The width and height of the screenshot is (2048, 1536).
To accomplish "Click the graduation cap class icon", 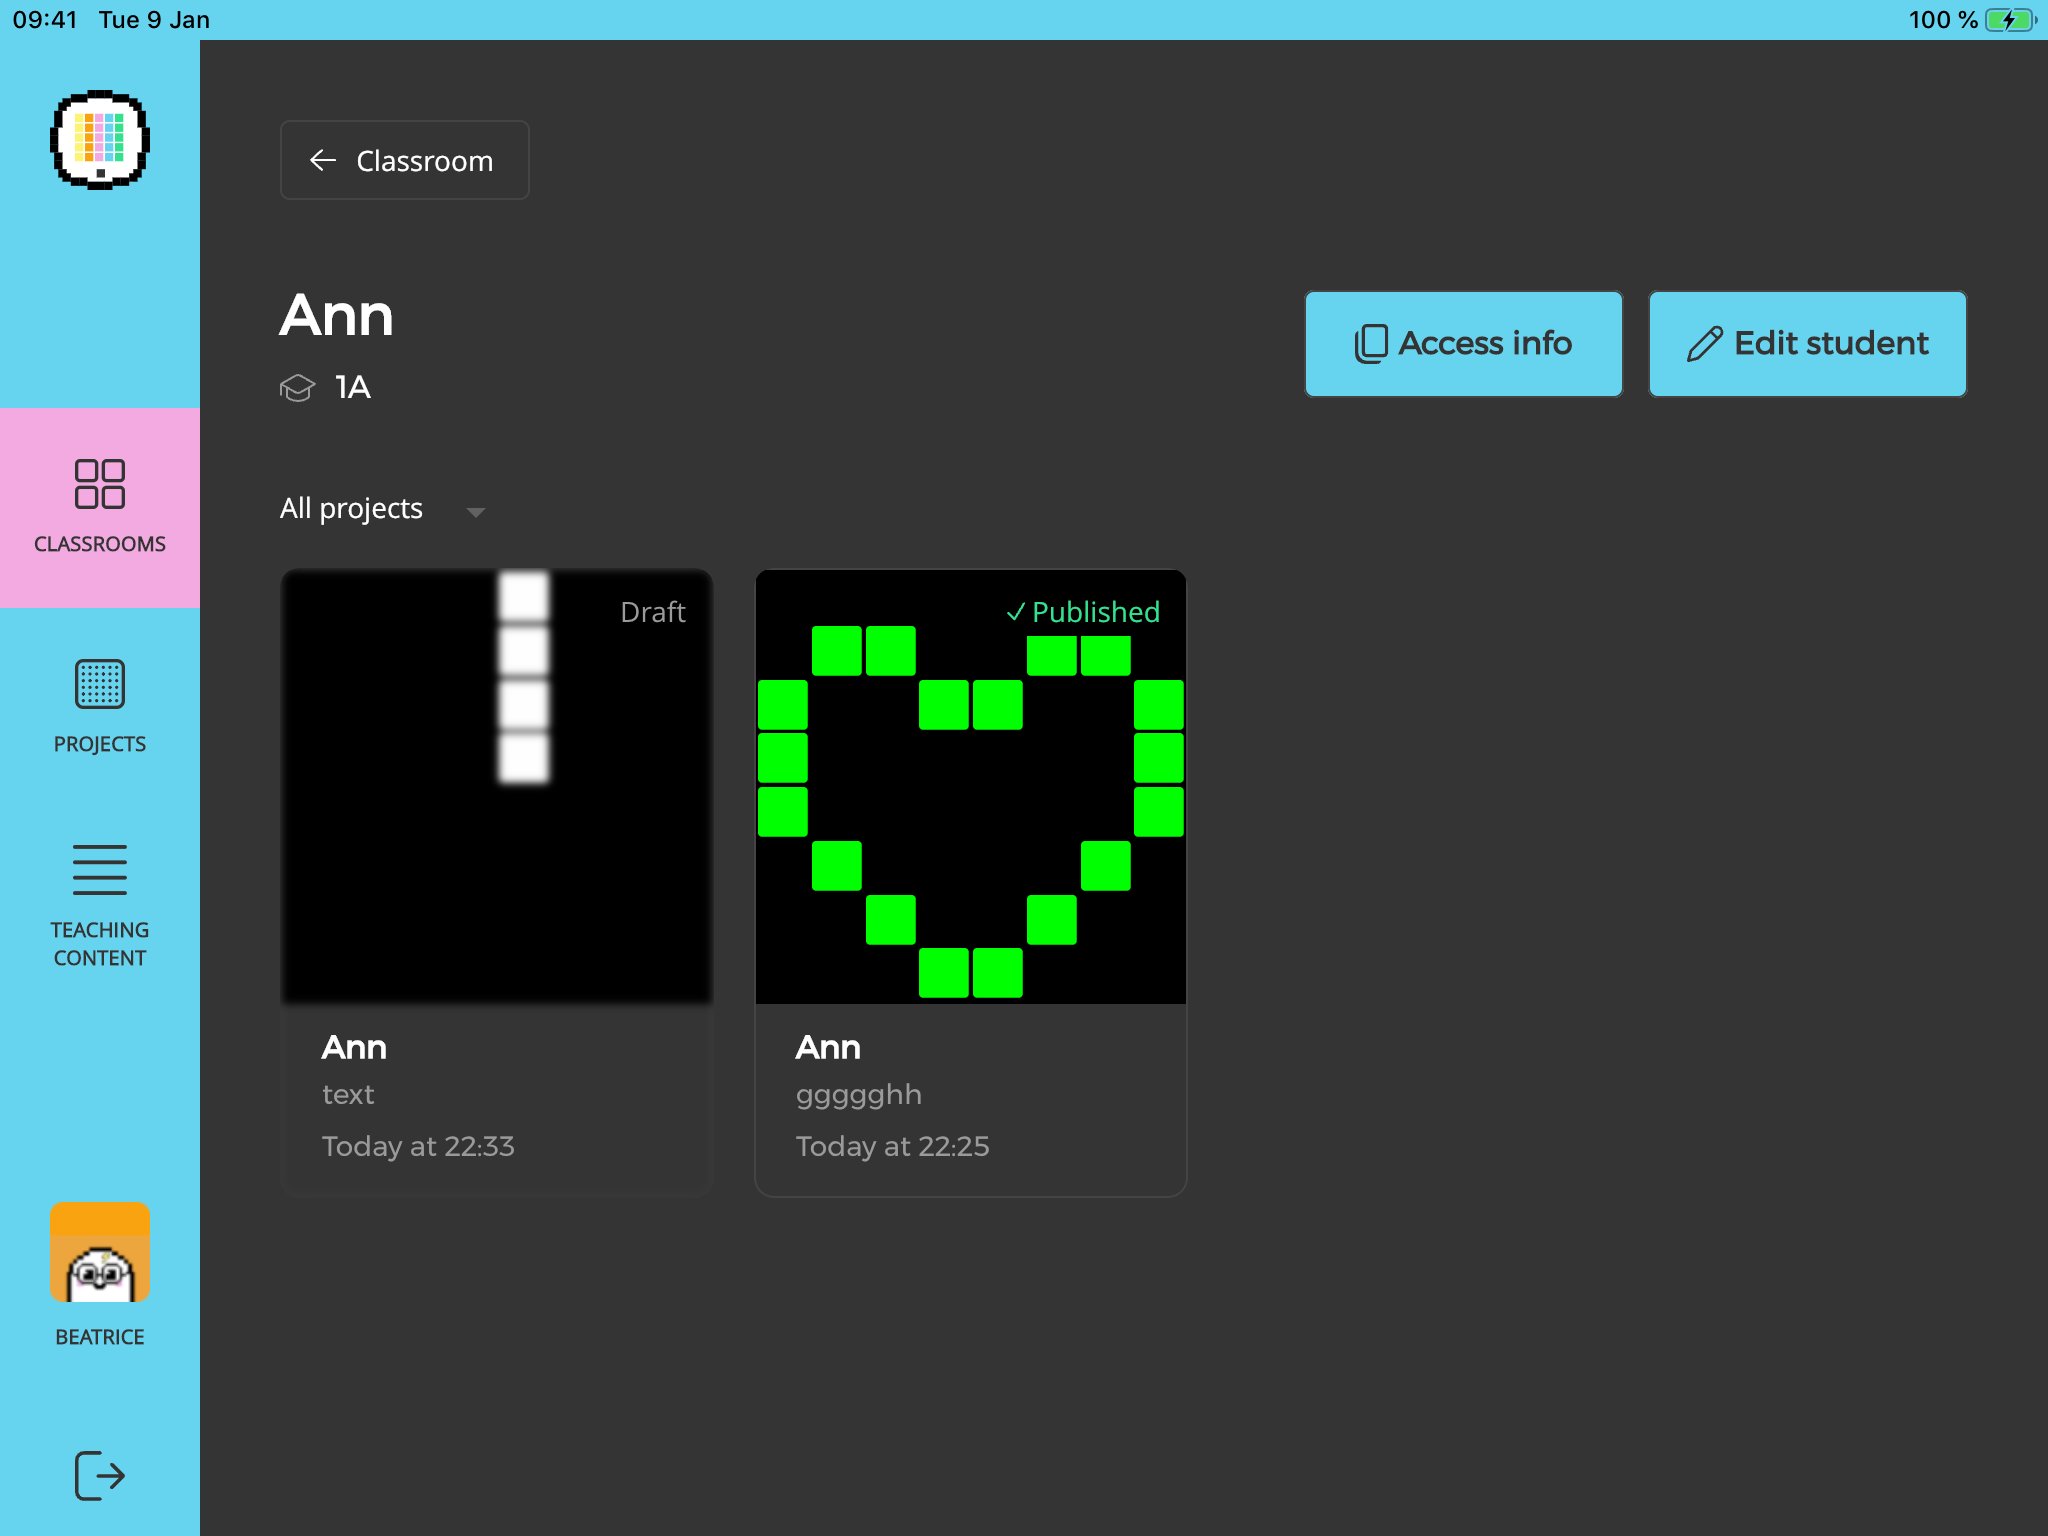I will click(297, 388).
